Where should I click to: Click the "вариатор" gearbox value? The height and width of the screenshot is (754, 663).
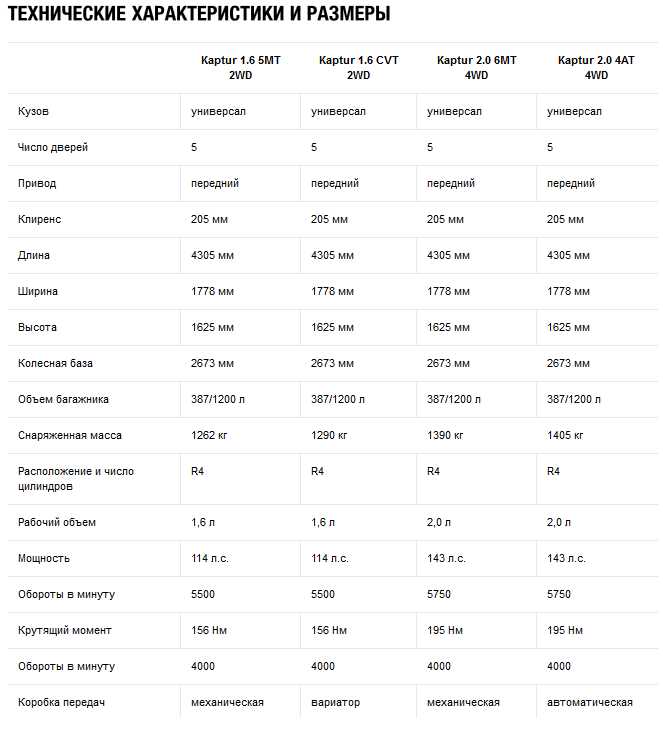(x=335, y=702)
